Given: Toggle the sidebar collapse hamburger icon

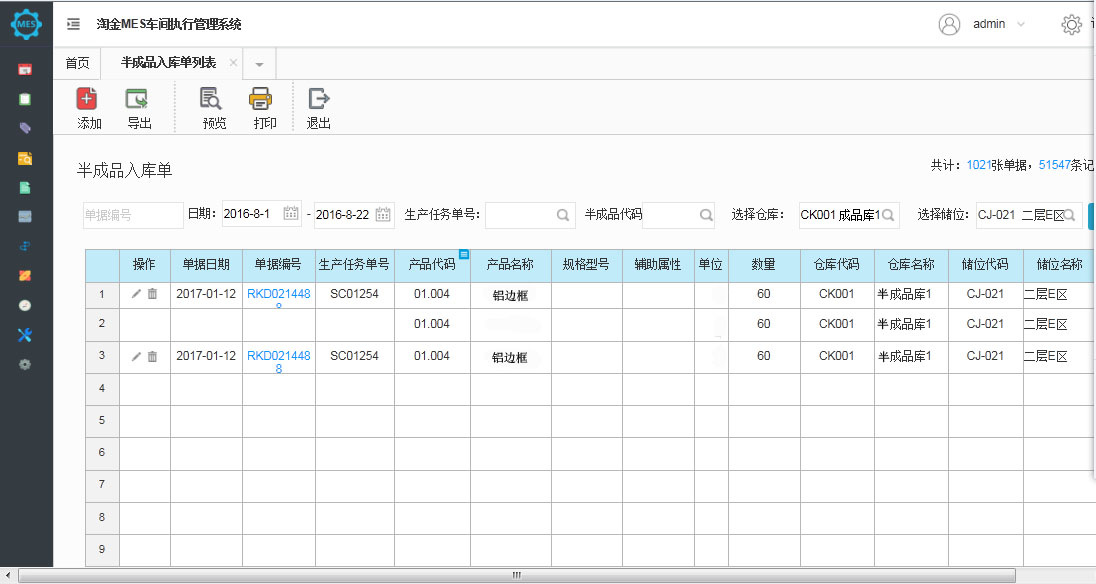Looking at the screenshot, I should (73, 24).
